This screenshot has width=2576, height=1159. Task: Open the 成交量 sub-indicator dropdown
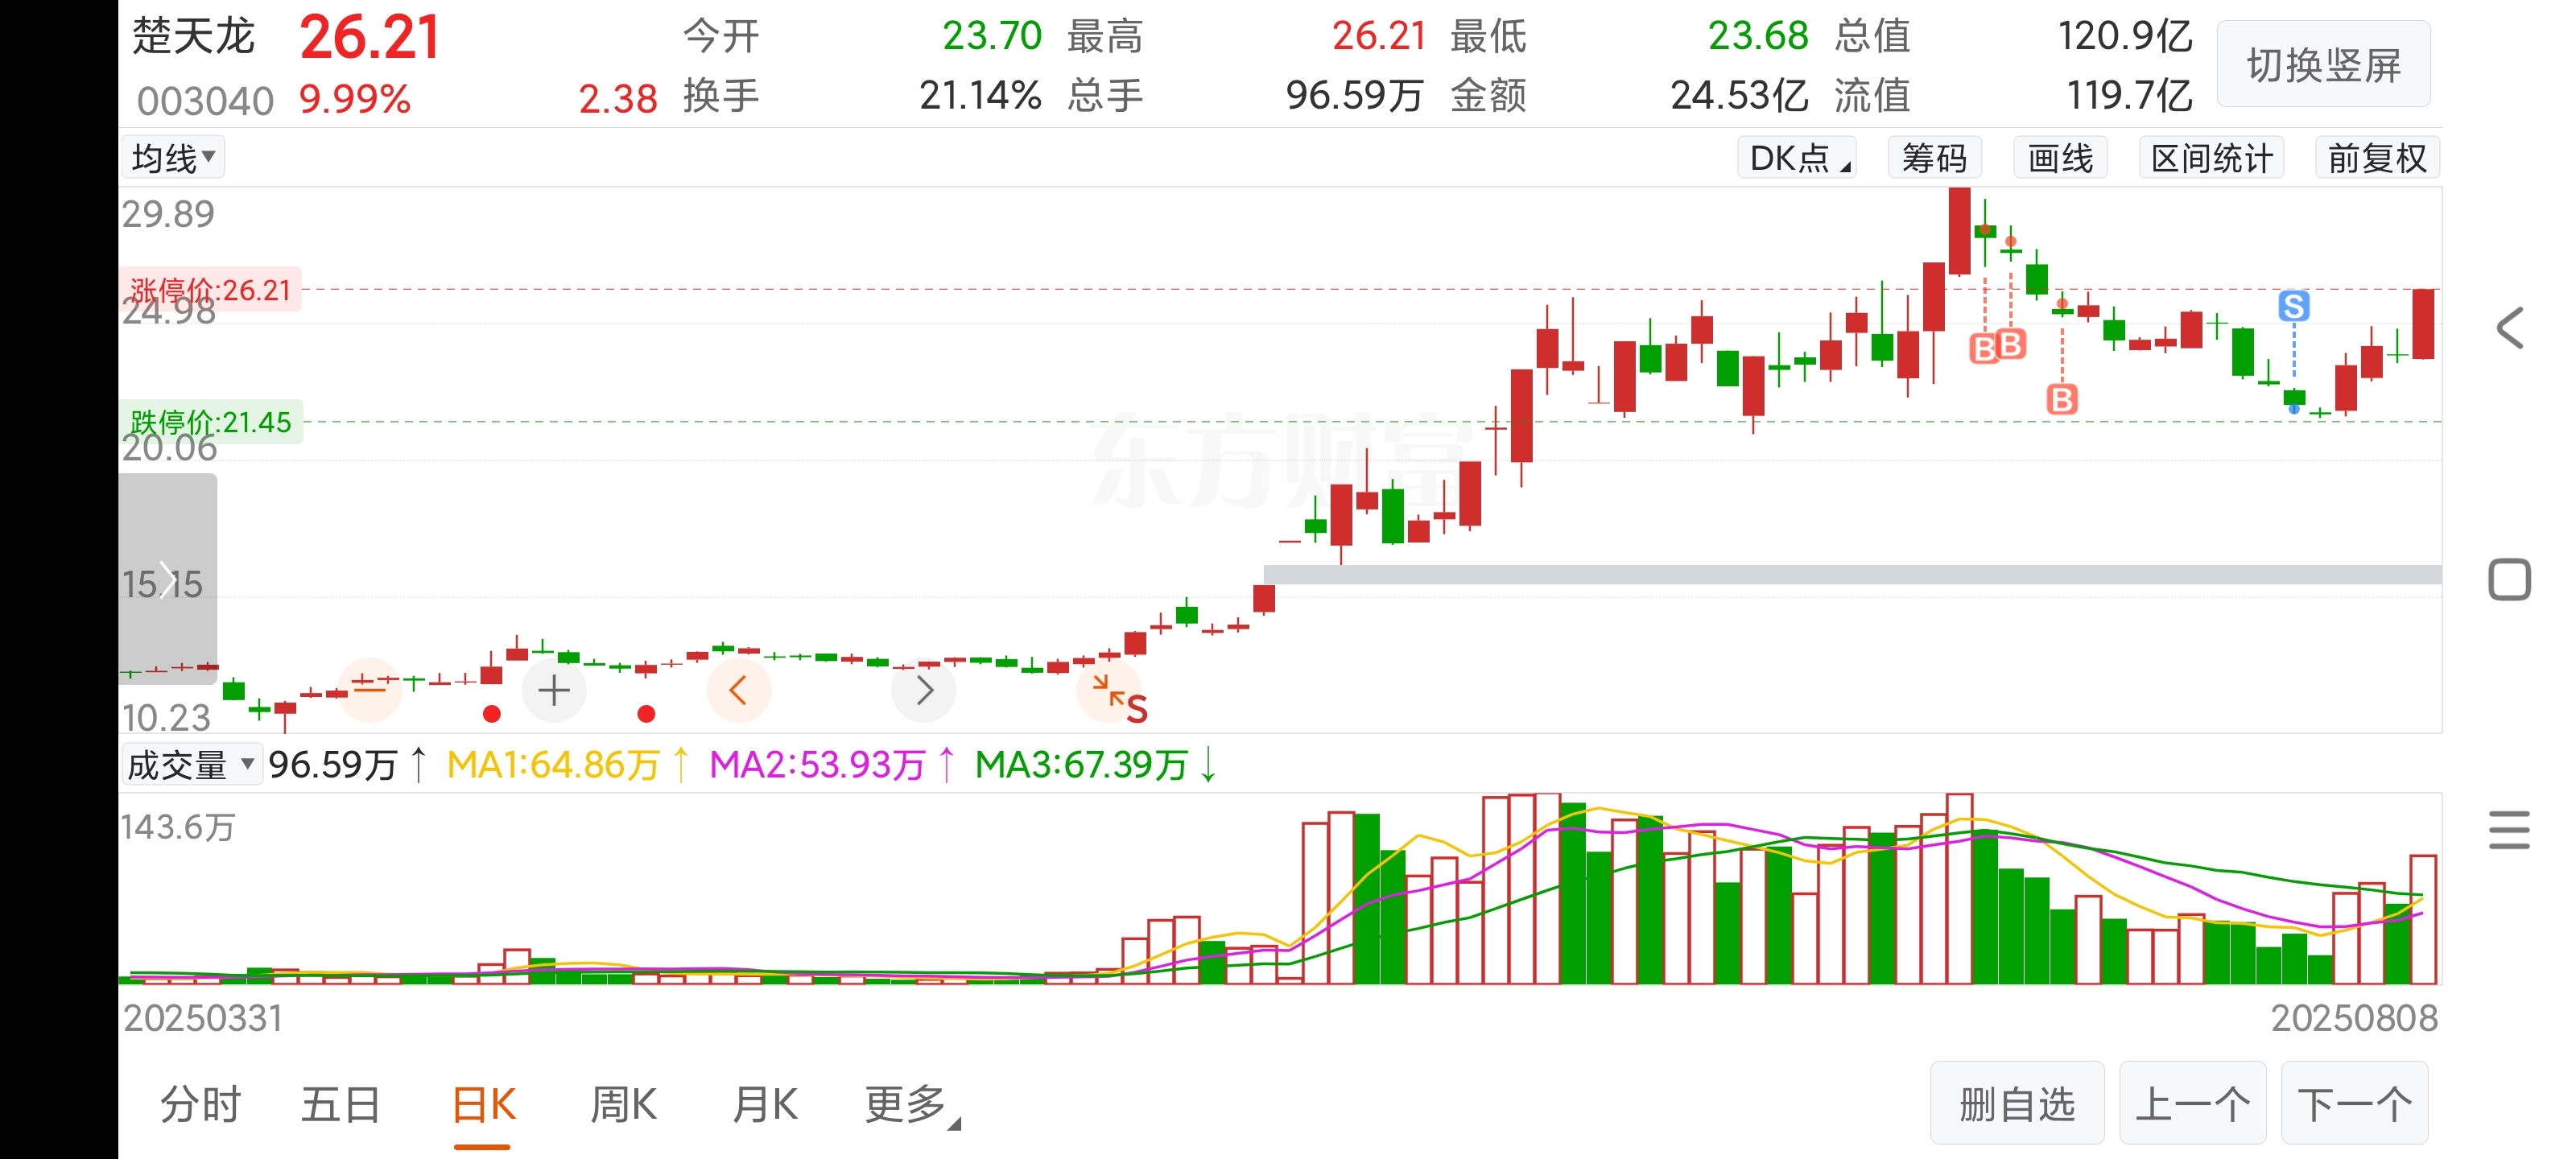click(x=191, y=765)
